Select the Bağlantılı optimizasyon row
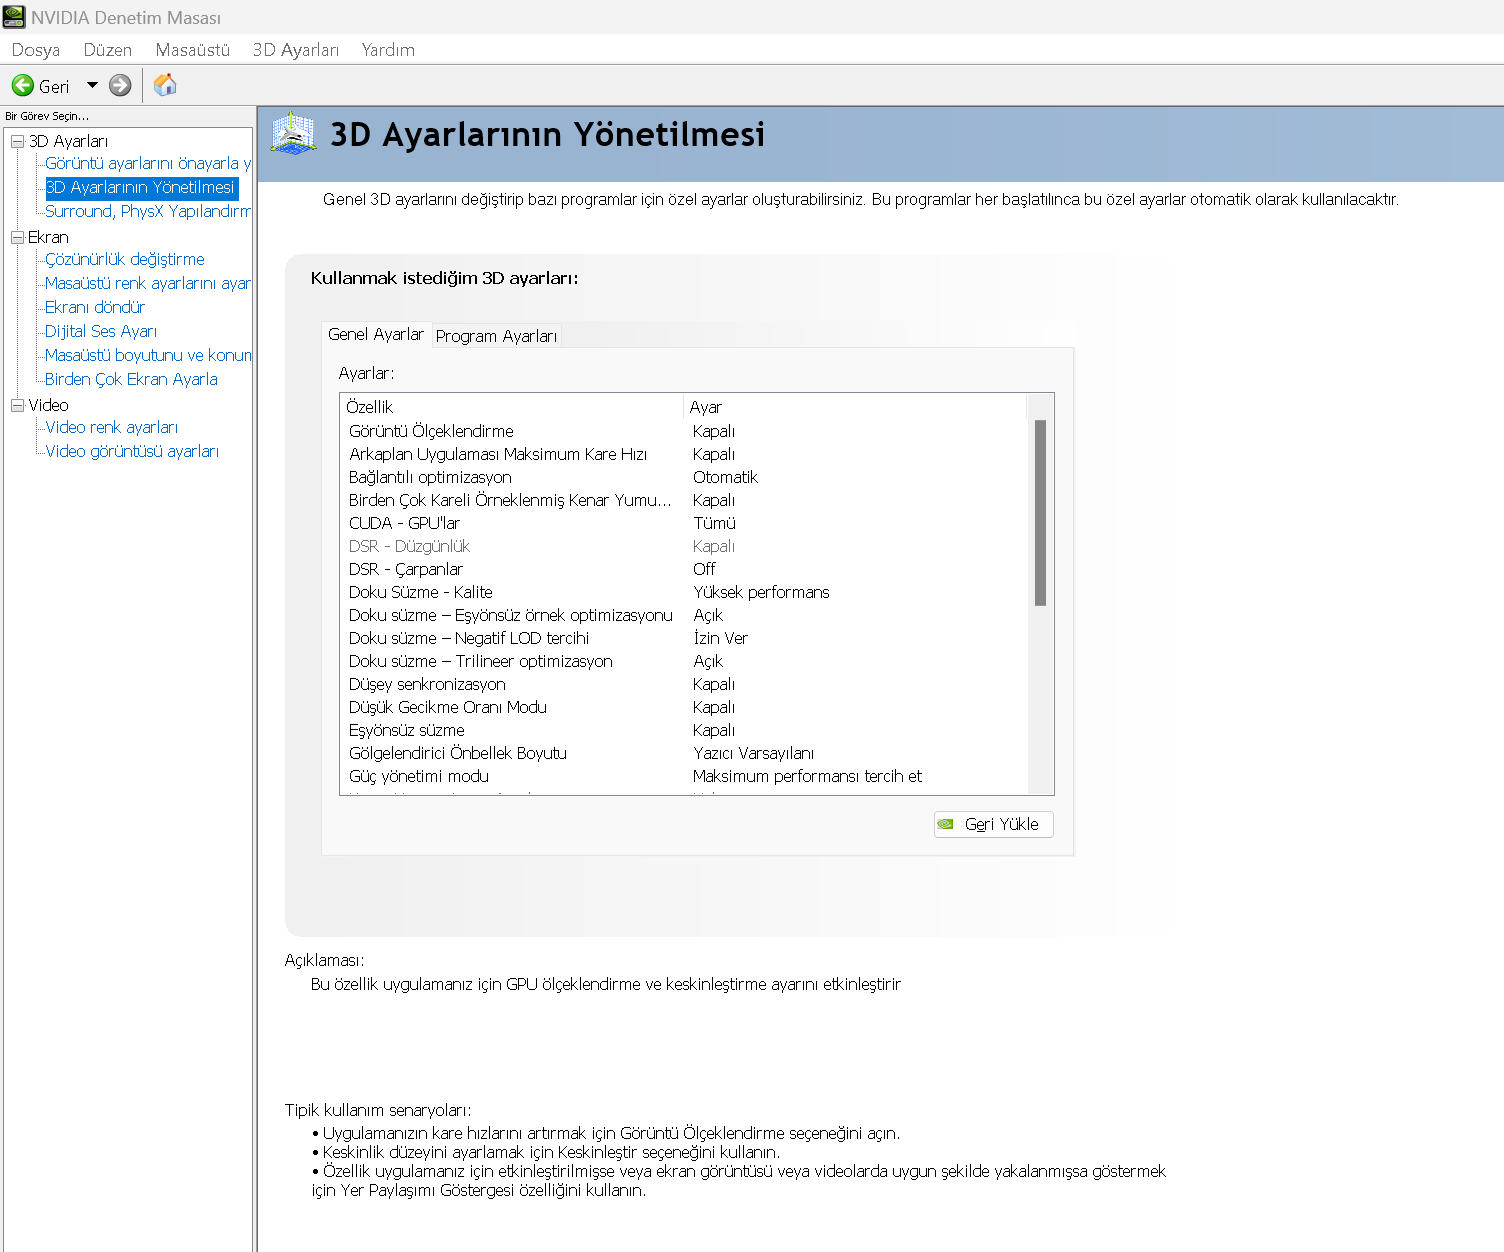1504x1252 pixels. pos(684,477)
